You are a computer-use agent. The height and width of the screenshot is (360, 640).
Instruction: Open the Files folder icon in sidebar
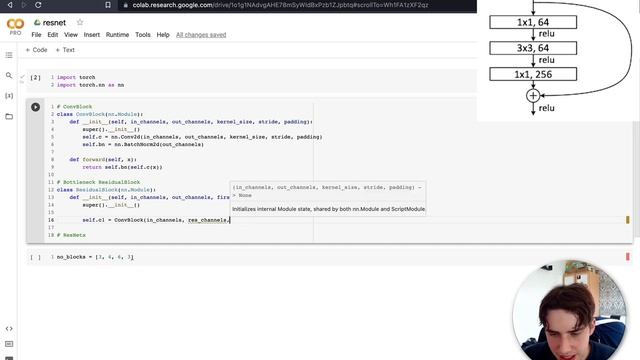click(x=9, y=116)
